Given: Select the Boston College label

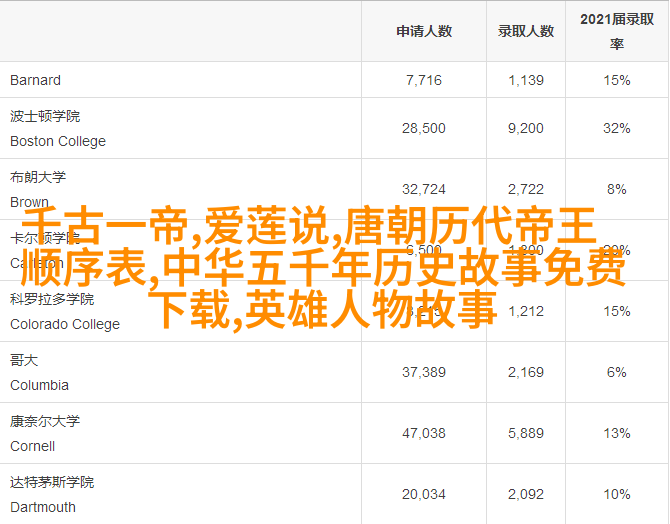Looking at the screenshot, I should tap(58, 141).
